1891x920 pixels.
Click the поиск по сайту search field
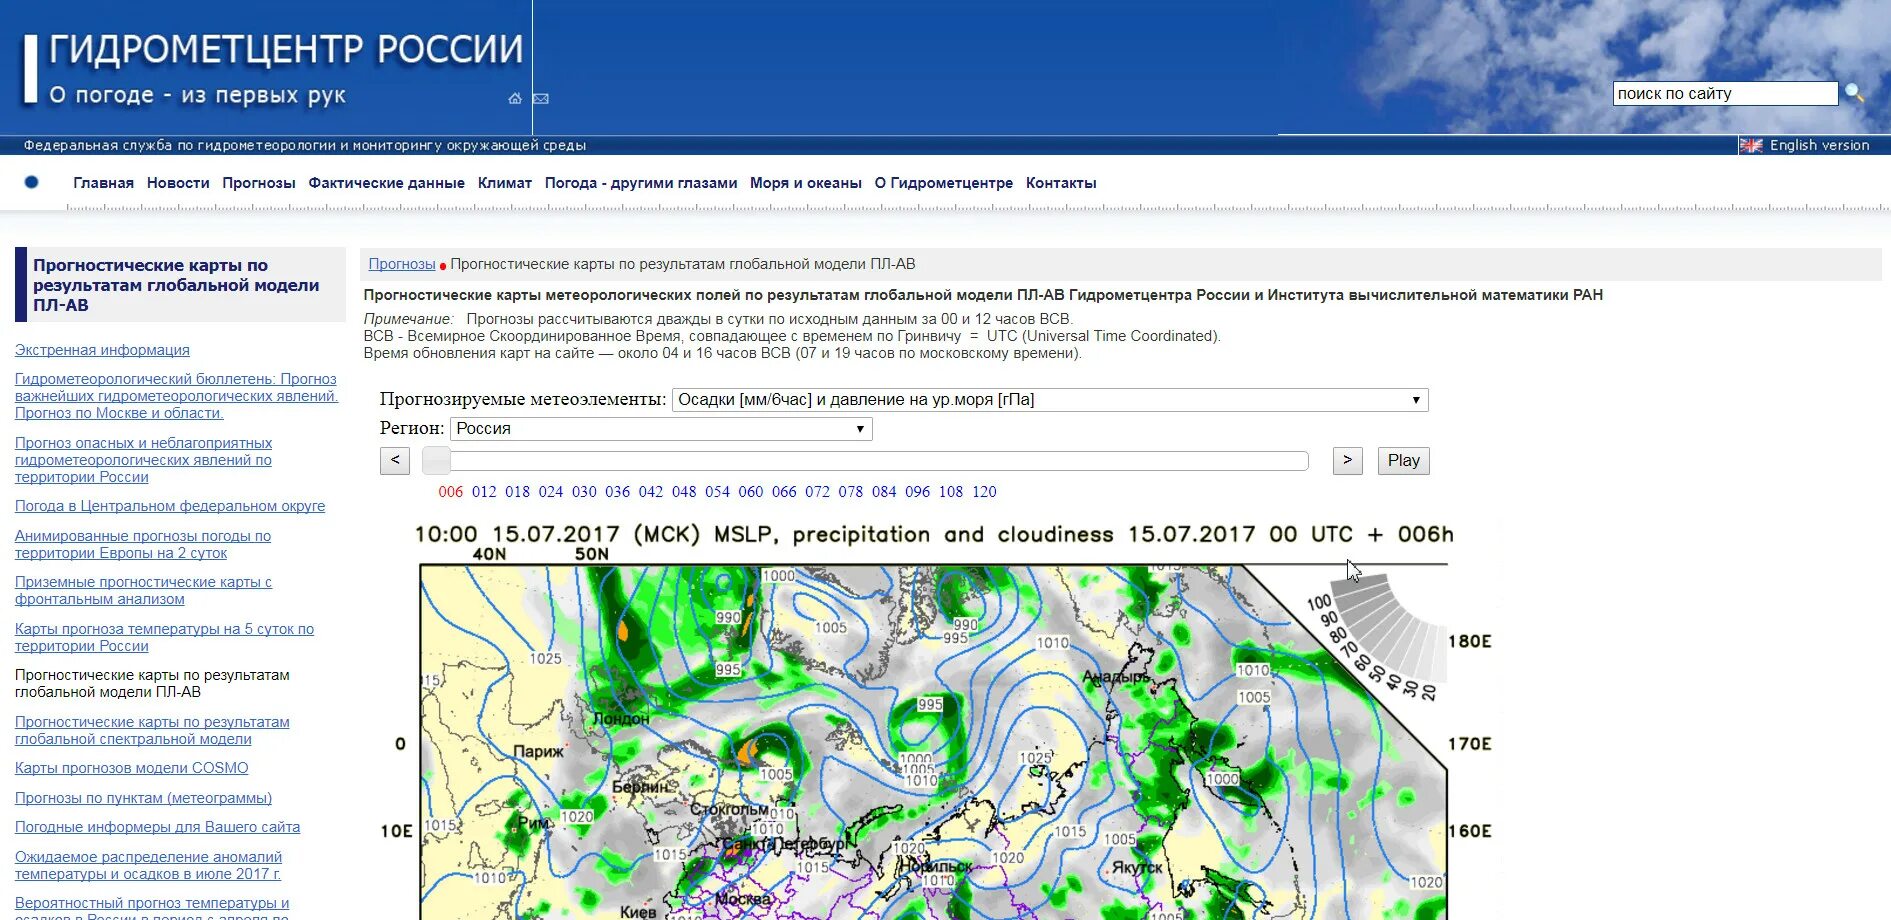click(x=1727, y=93)
